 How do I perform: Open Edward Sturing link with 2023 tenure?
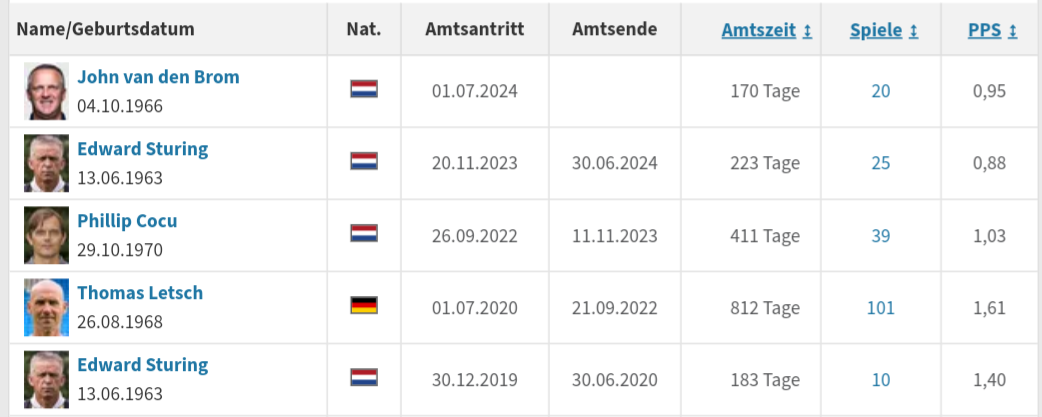tap(143, 149)
